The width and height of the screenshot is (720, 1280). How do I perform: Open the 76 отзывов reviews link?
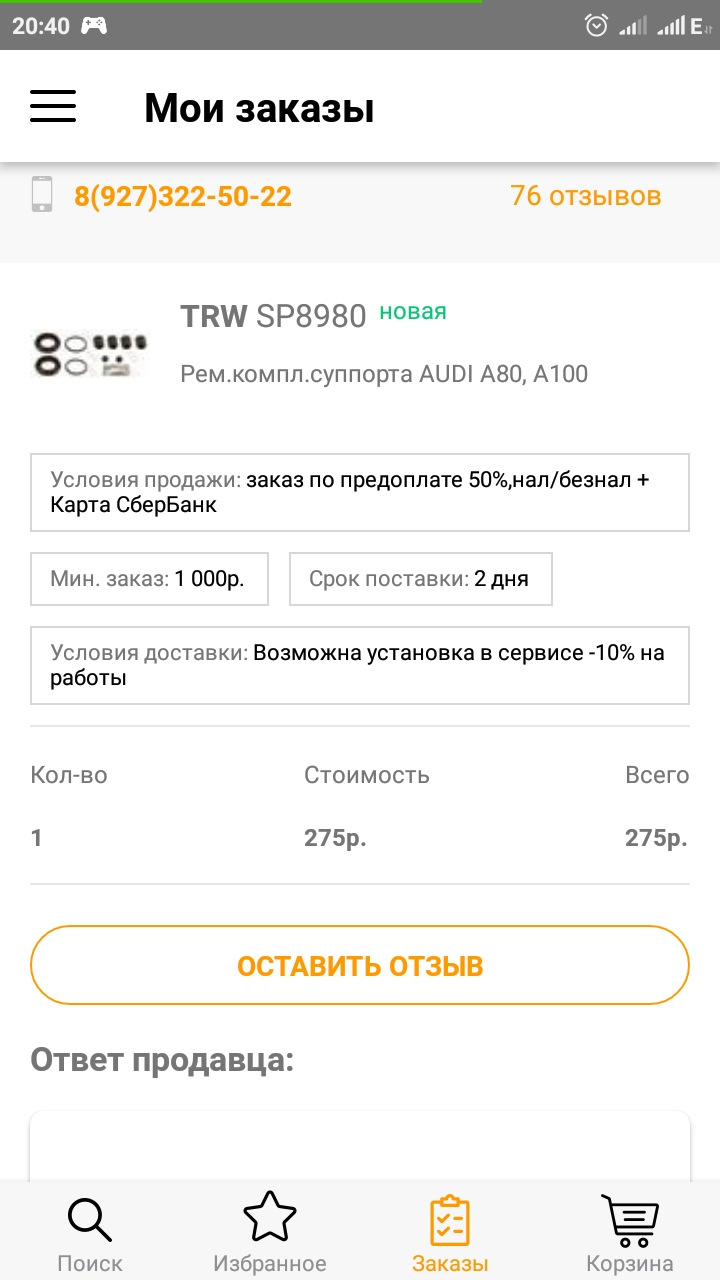point(586,195)
